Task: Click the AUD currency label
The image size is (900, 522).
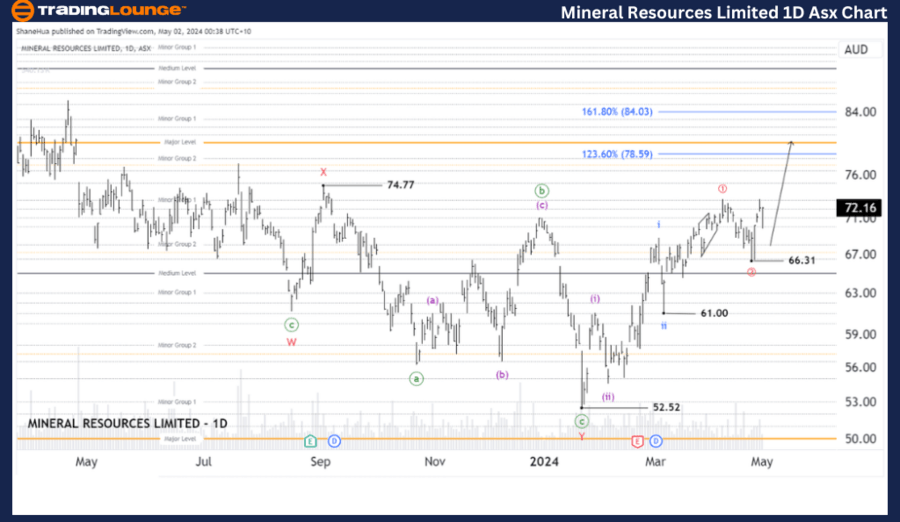Action: point(856,49)
